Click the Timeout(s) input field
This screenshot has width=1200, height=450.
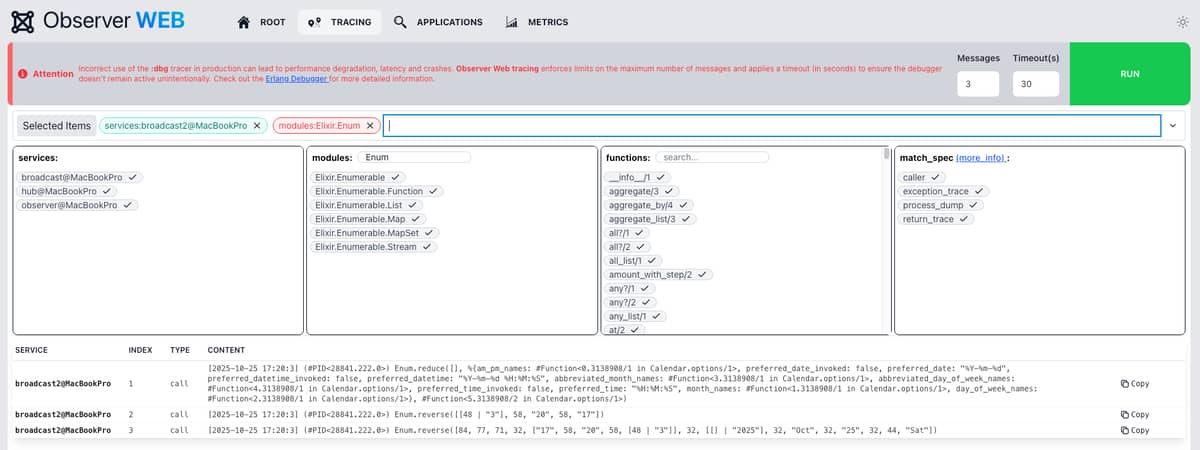pyautogui.click(x=1035, y=86)
